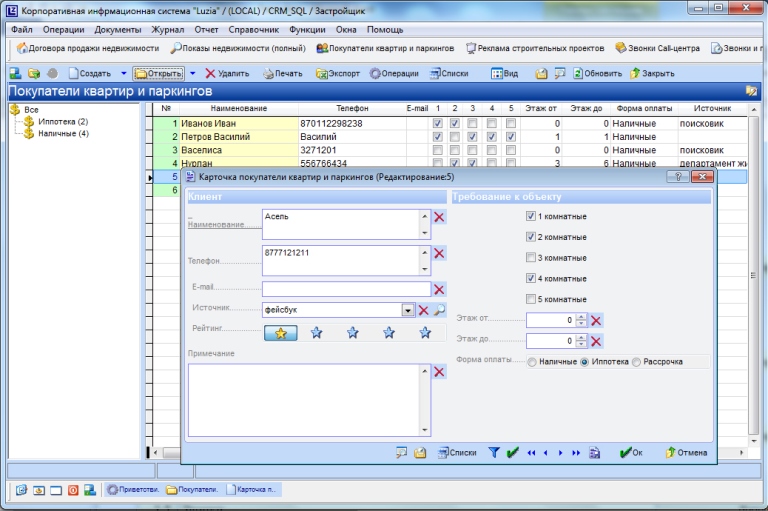
Task: Select the Рассрочка payment radio button
Action: (x=636, y=362)
